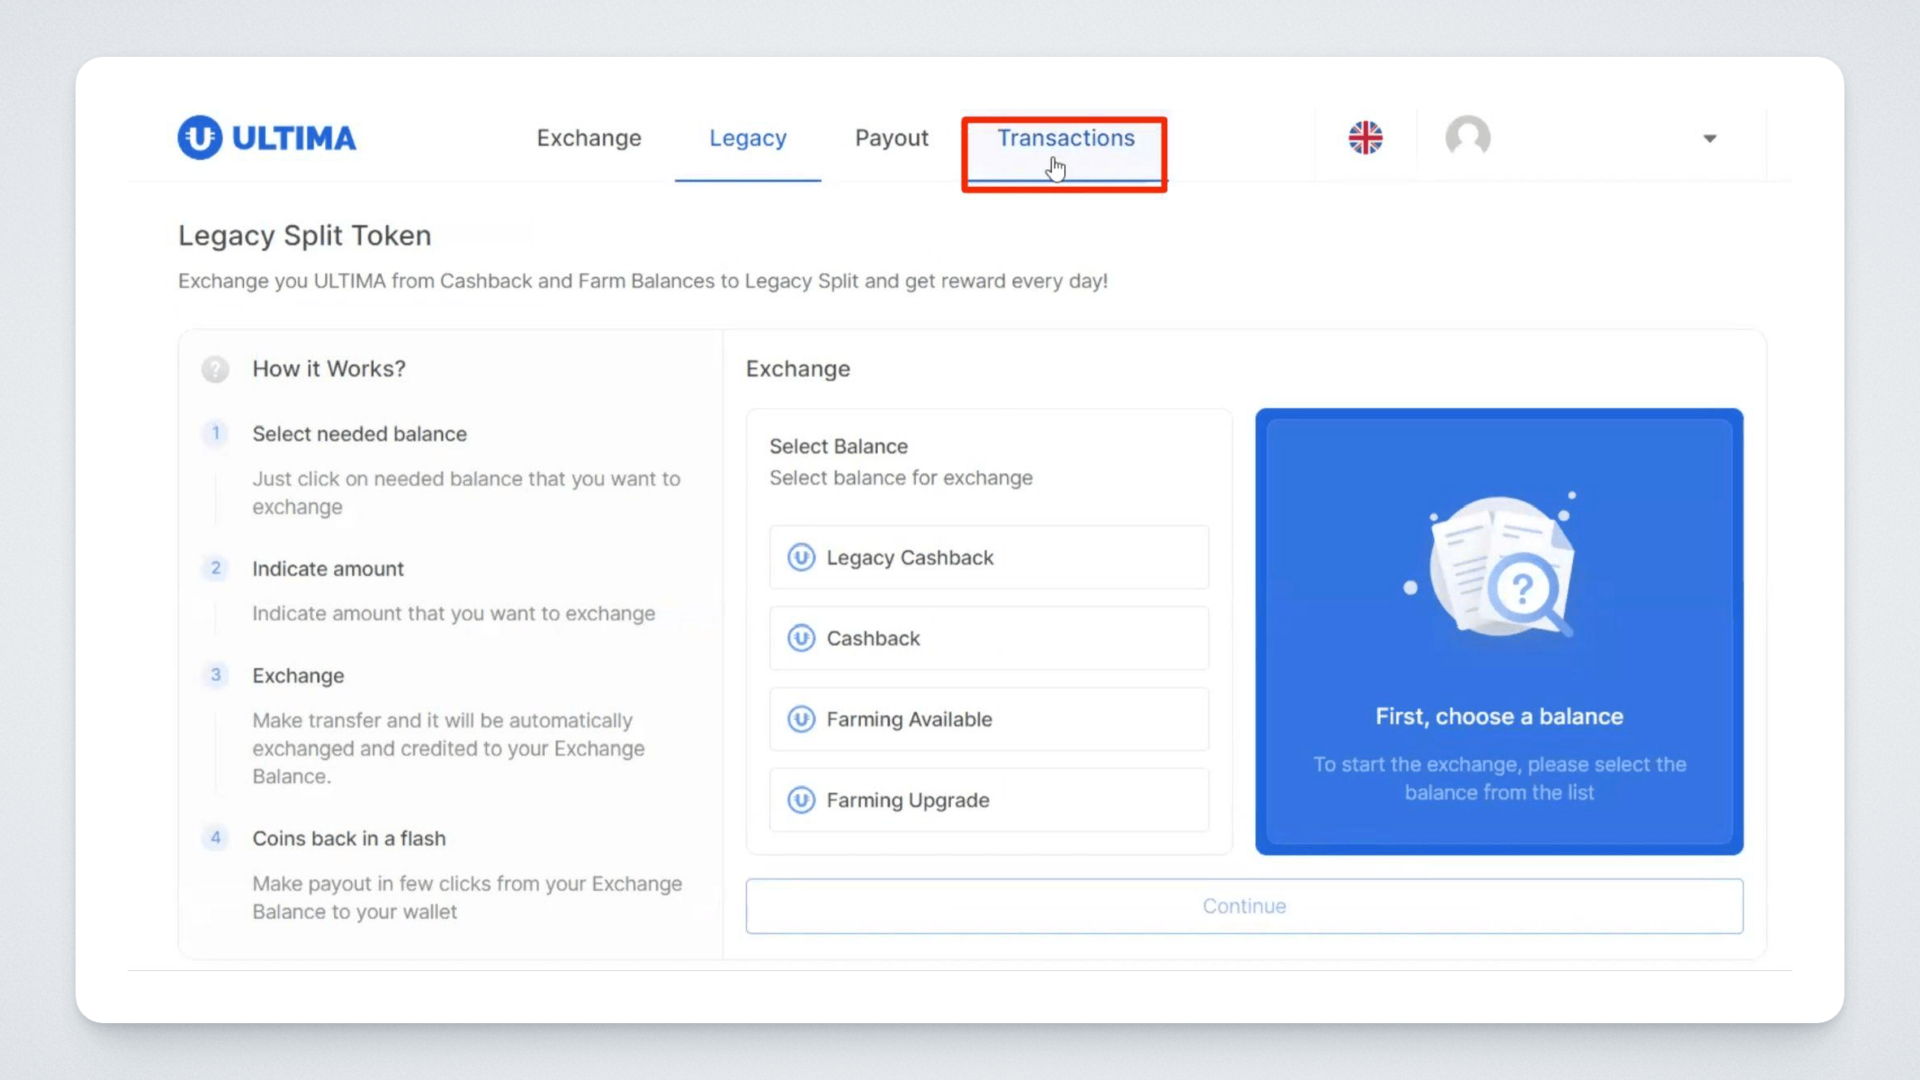Click the question mark beside How it Works

coord(215,369)
